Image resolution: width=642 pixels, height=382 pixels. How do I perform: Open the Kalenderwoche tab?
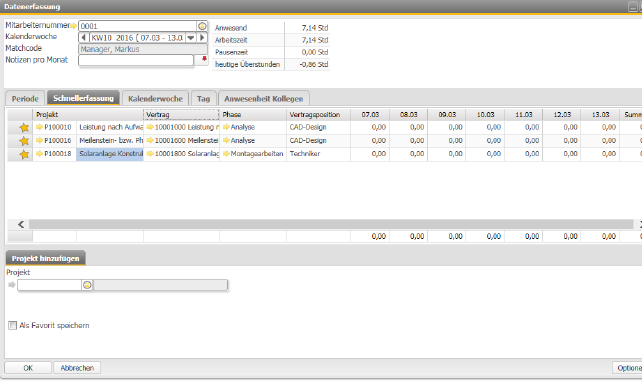155,99
